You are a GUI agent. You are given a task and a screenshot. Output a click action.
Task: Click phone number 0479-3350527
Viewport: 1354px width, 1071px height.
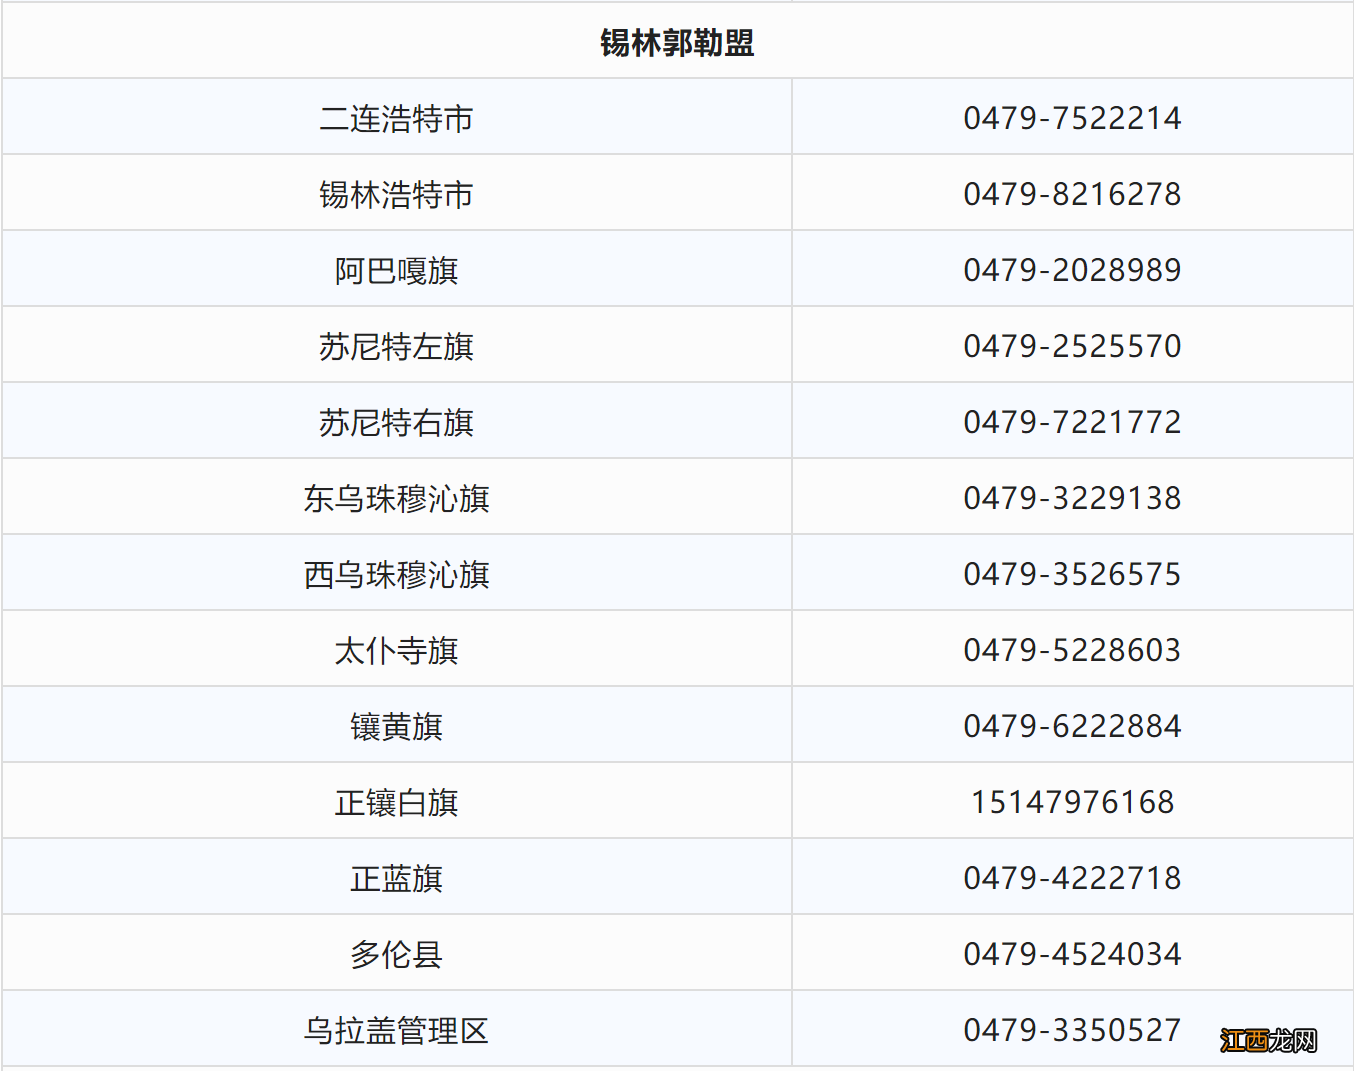1073,1030
